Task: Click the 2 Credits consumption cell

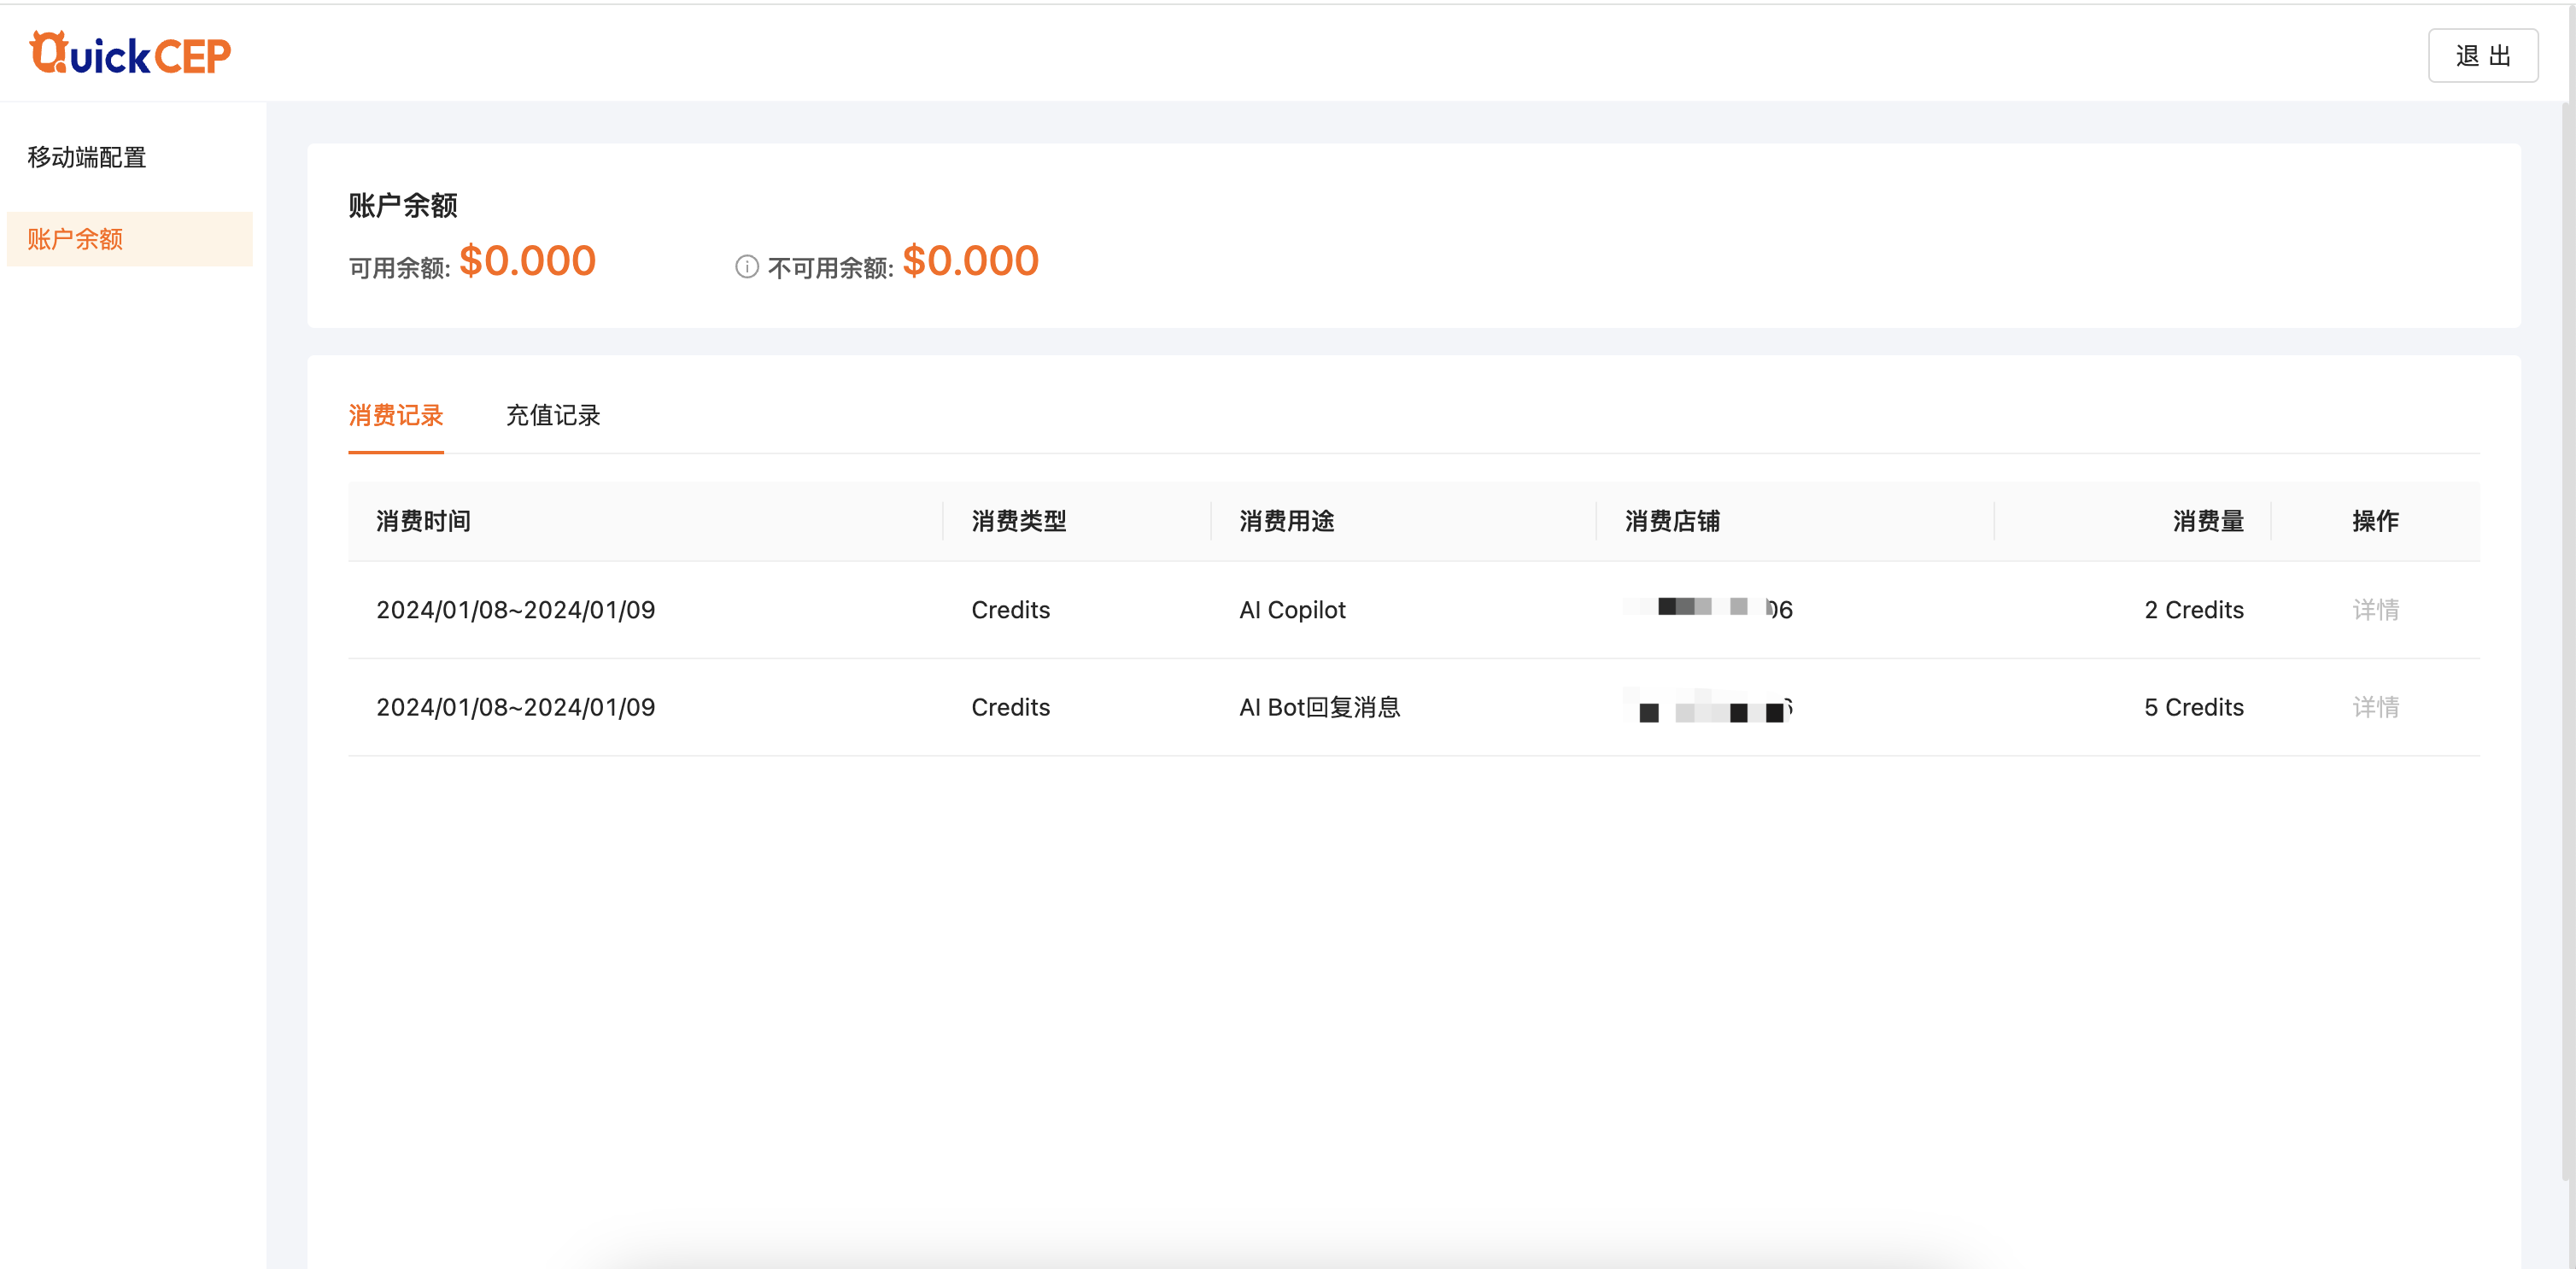Action: click(x=2193, y=610)
